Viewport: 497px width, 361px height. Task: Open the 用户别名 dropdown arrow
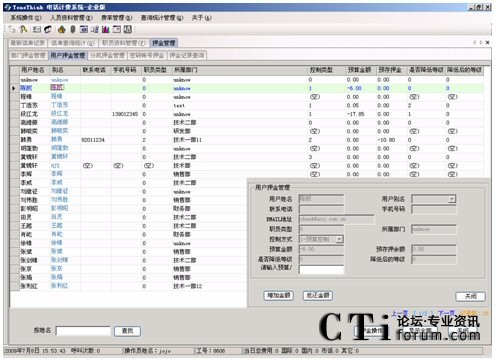pos(452,199)
